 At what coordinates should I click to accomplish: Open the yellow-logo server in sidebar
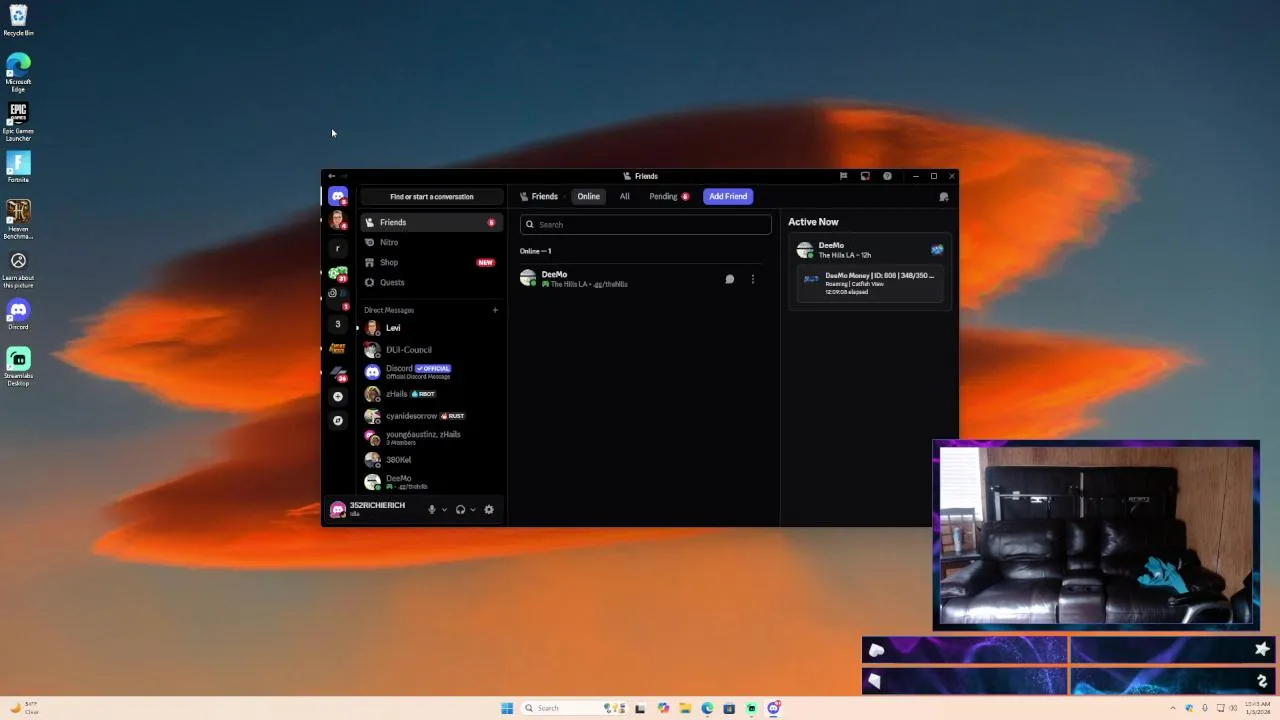(x=338, y=348)
